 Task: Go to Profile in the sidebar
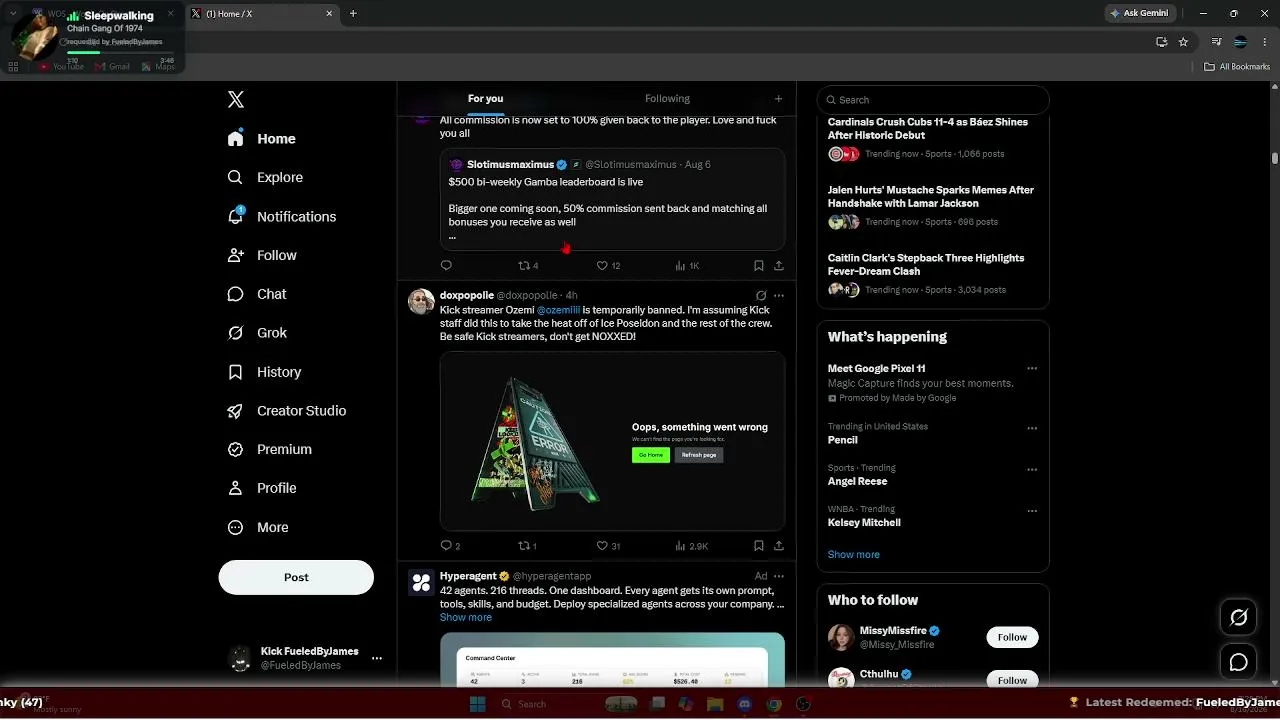(x=262, y=488)
